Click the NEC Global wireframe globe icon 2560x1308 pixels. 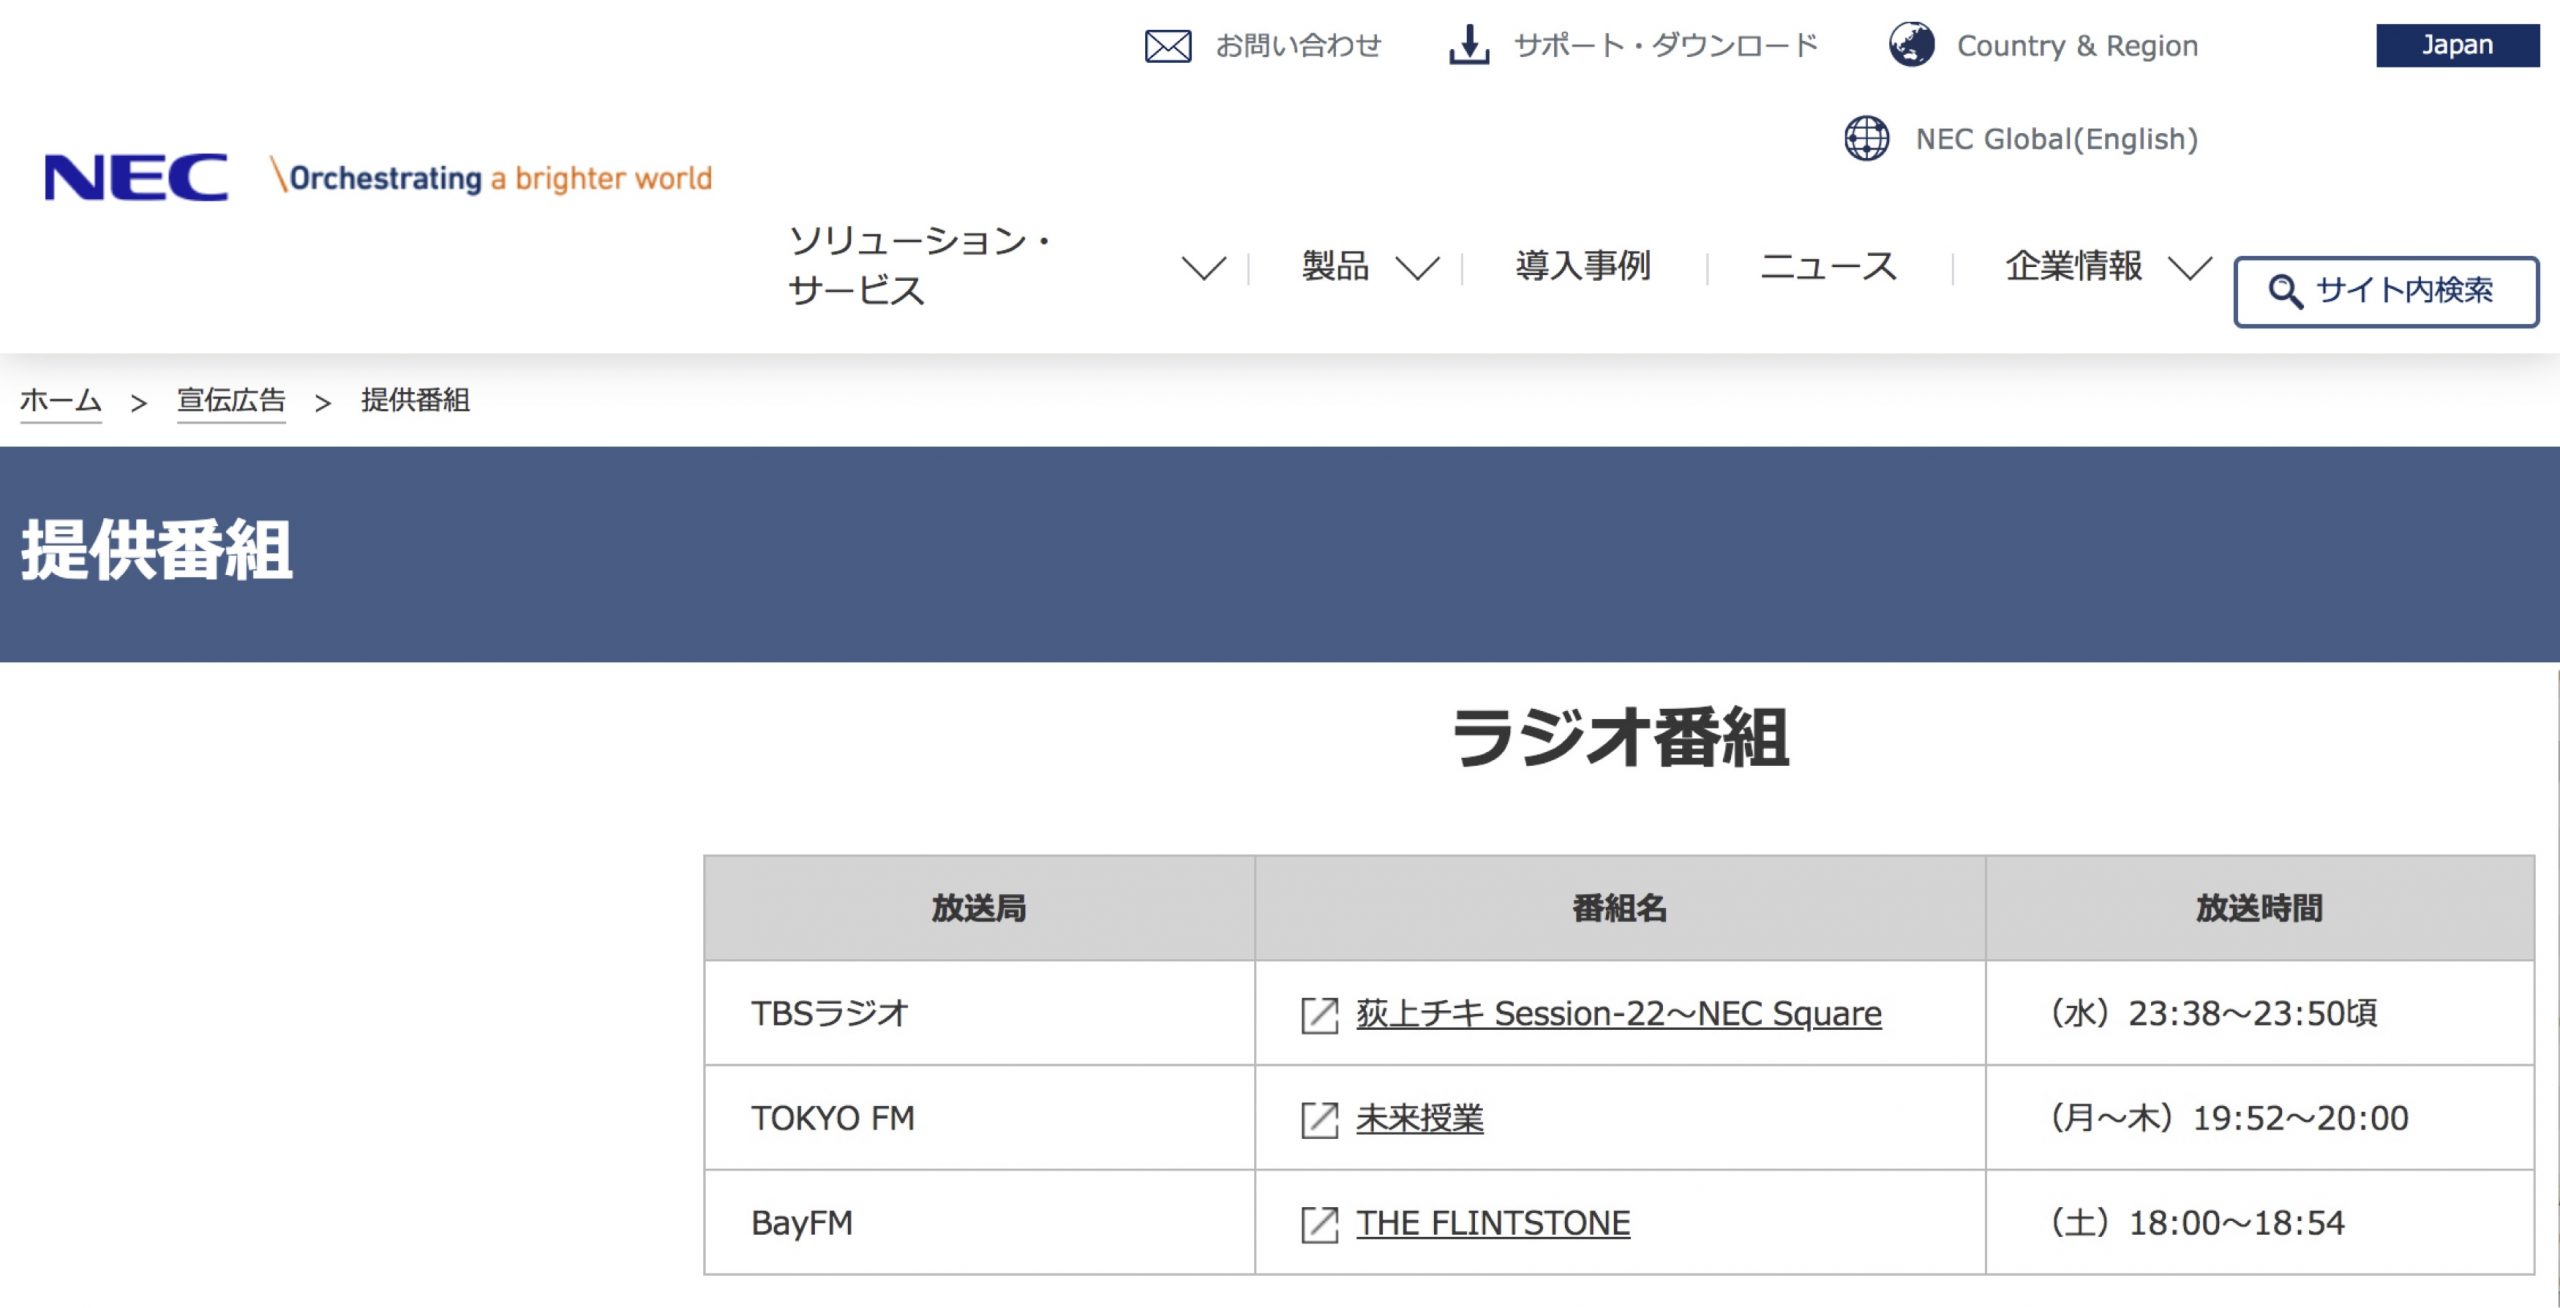1866,138
